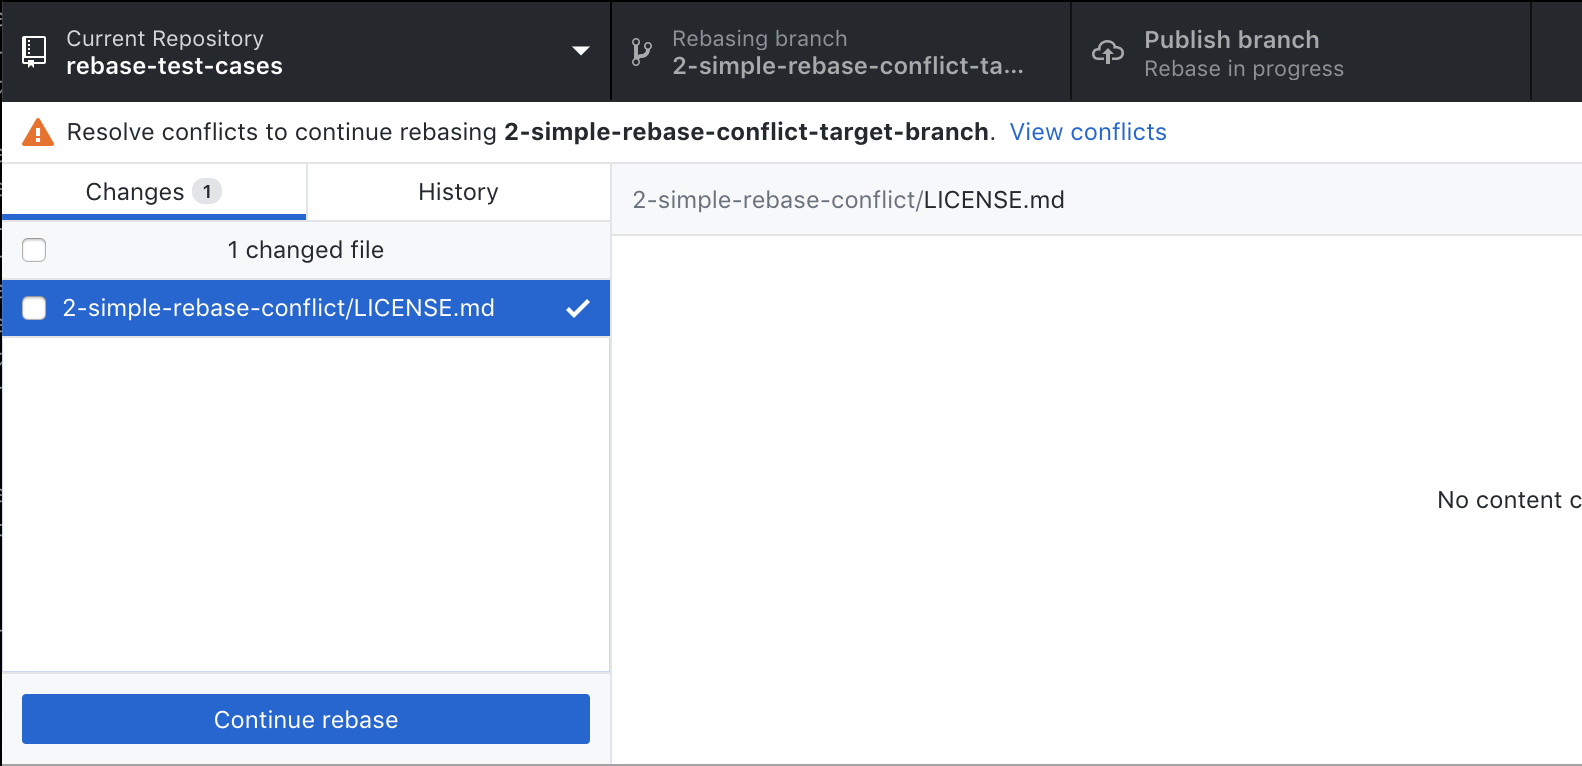Select the LICENSE.md file diff header
Screen dimensions: 1582x766
[846, 199]
